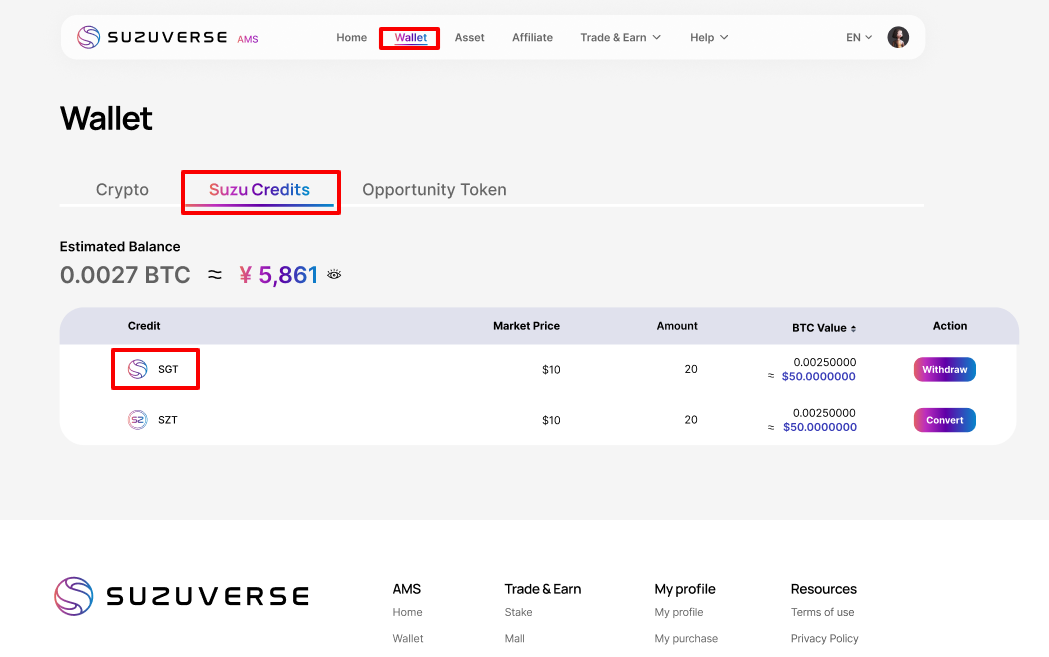The height and width of the screenshot is (657, 1049).
Task: Toggle balance visibility eye icon
Action: pyautogui.click(x=334, y=275)
